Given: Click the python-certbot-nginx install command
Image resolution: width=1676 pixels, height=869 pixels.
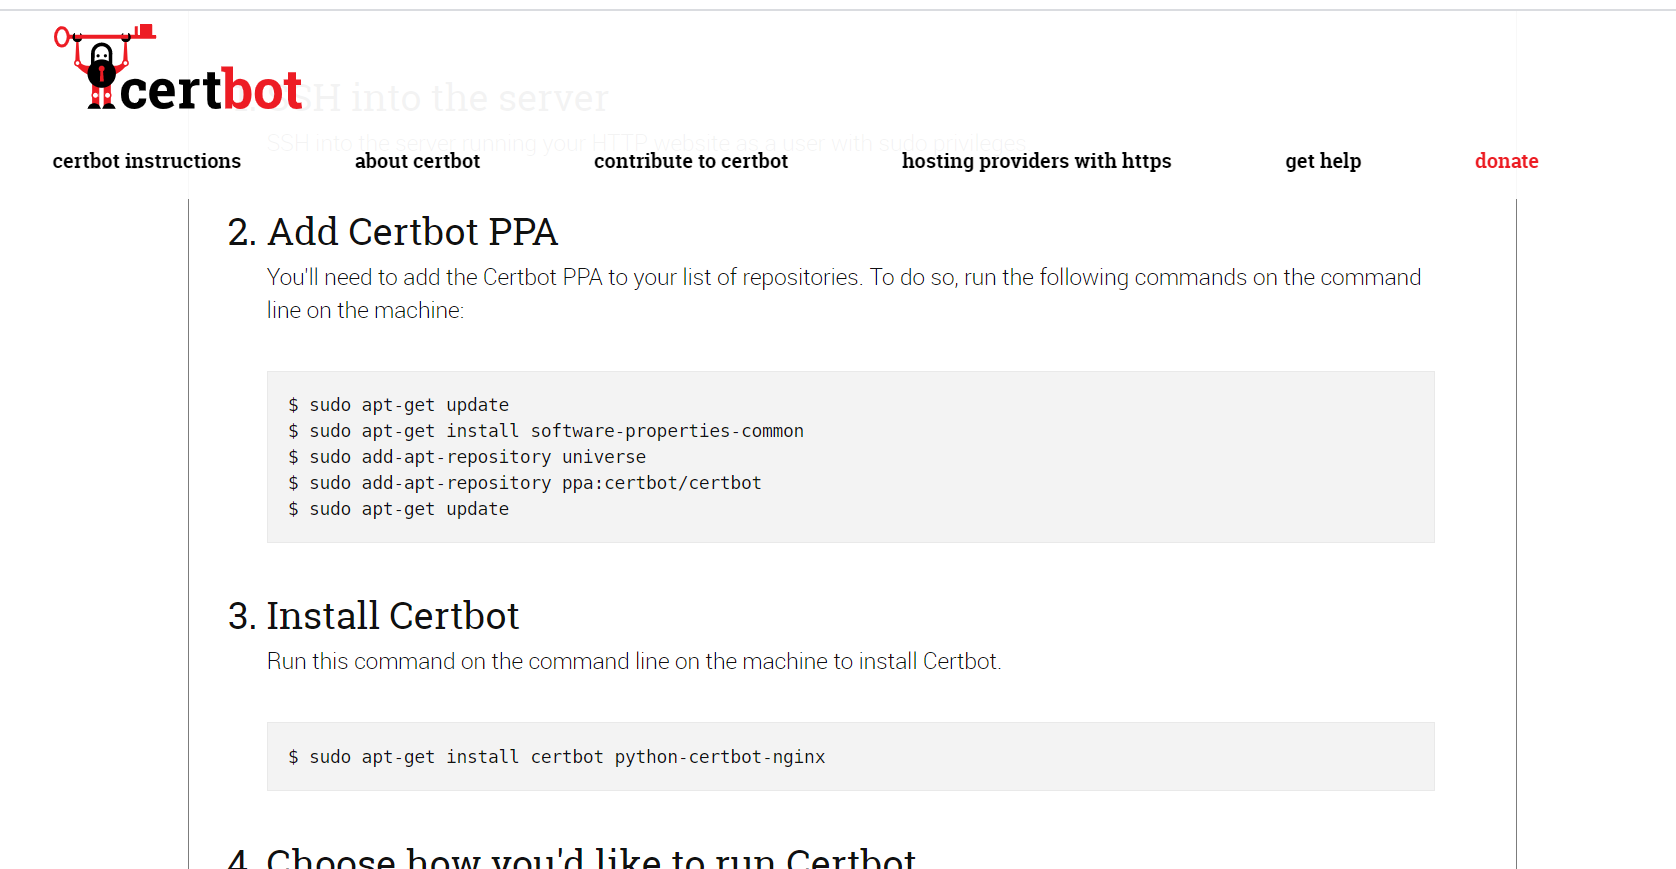Looking at the screenshot, I should click(557, 757).
